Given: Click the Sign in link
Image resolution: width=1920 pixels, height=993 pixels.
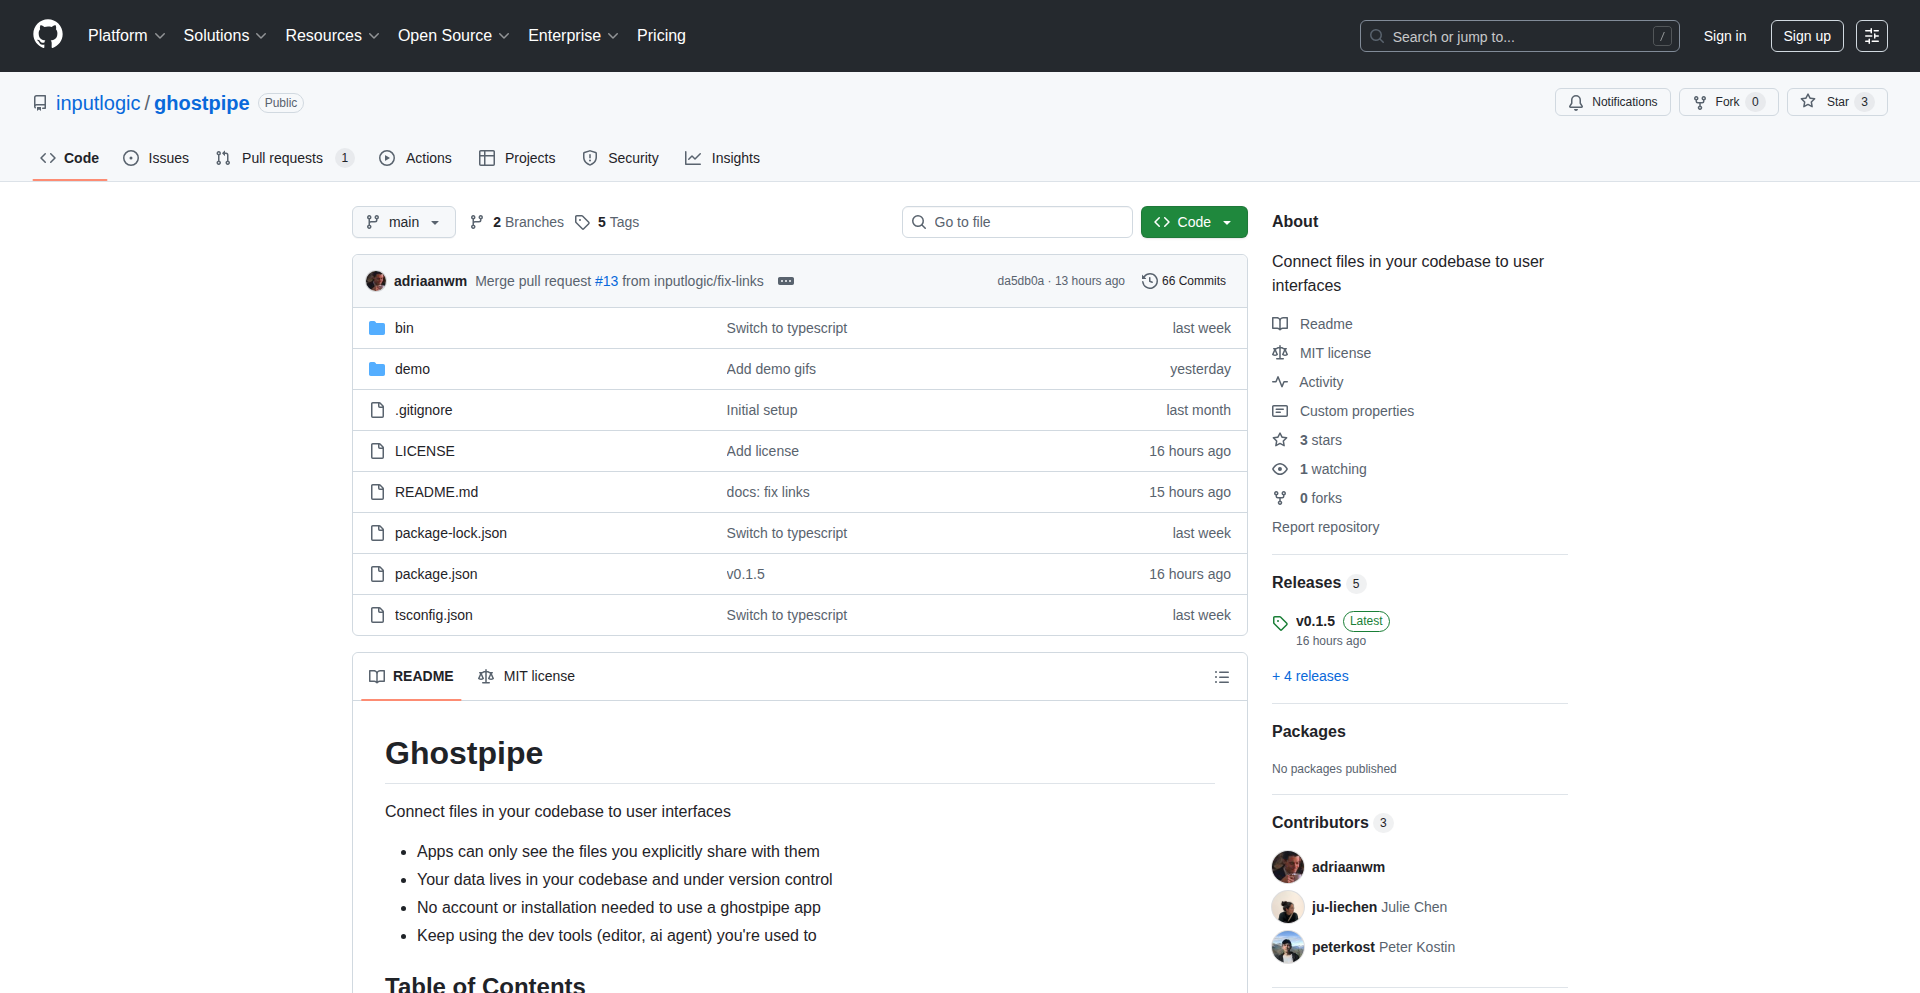Looking at the screenshot, I should point(1725,36).
